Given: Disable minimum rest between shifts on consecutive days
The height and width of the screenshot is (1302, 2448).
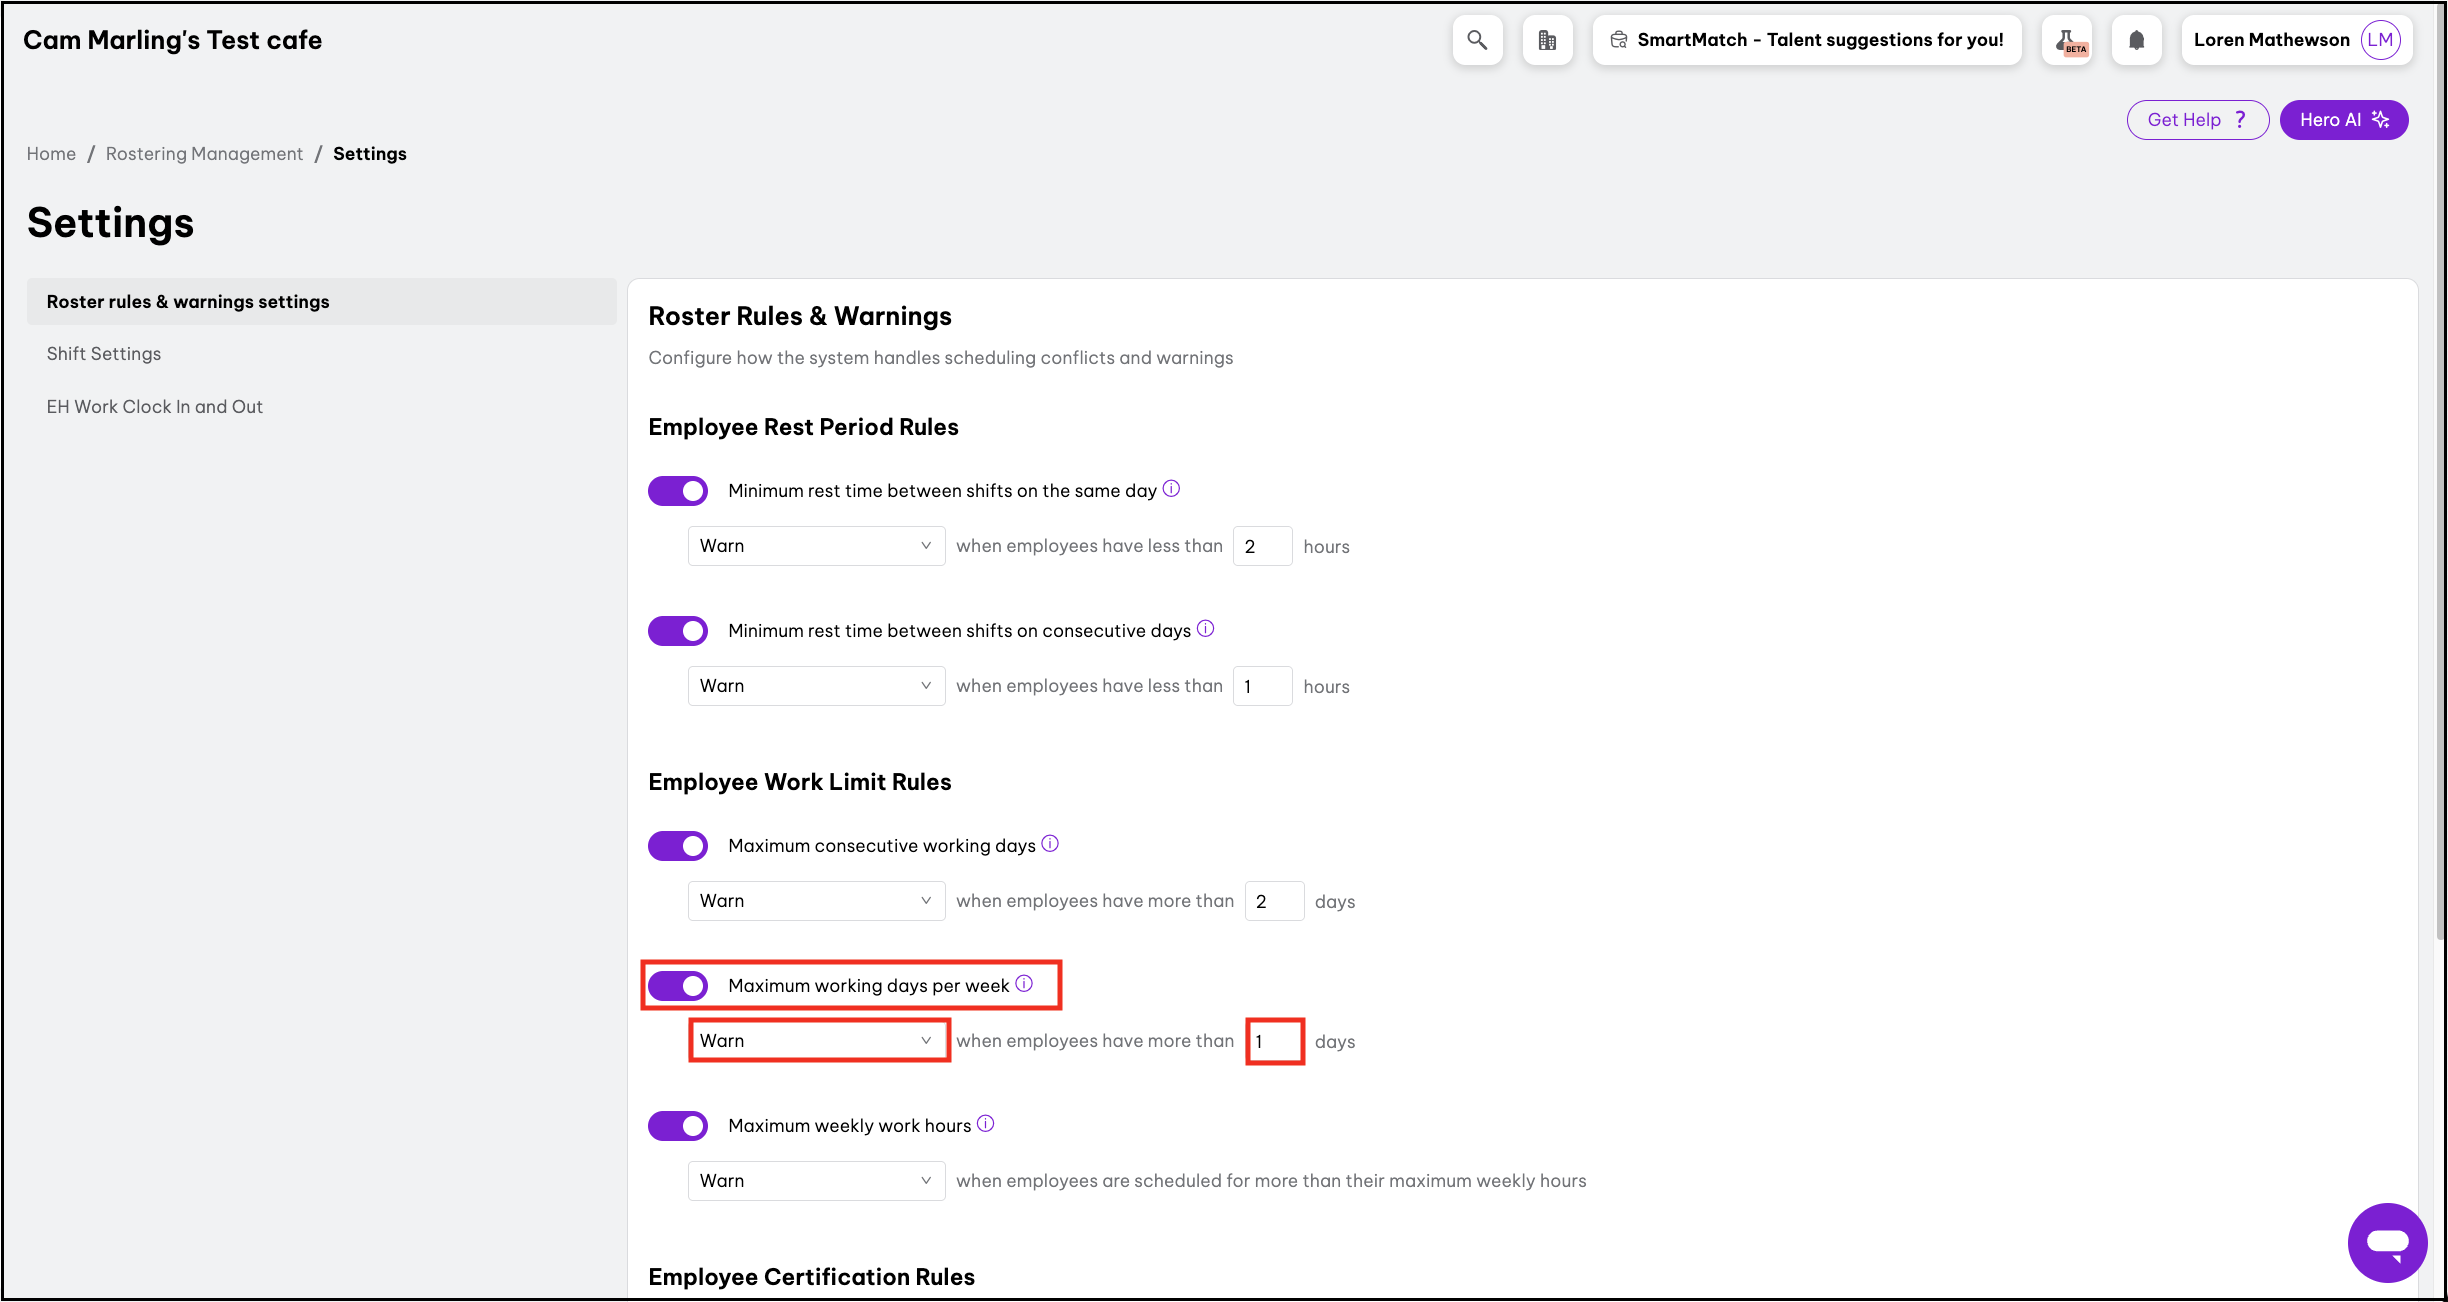Looking at the screenshot, I should [678, 631].
